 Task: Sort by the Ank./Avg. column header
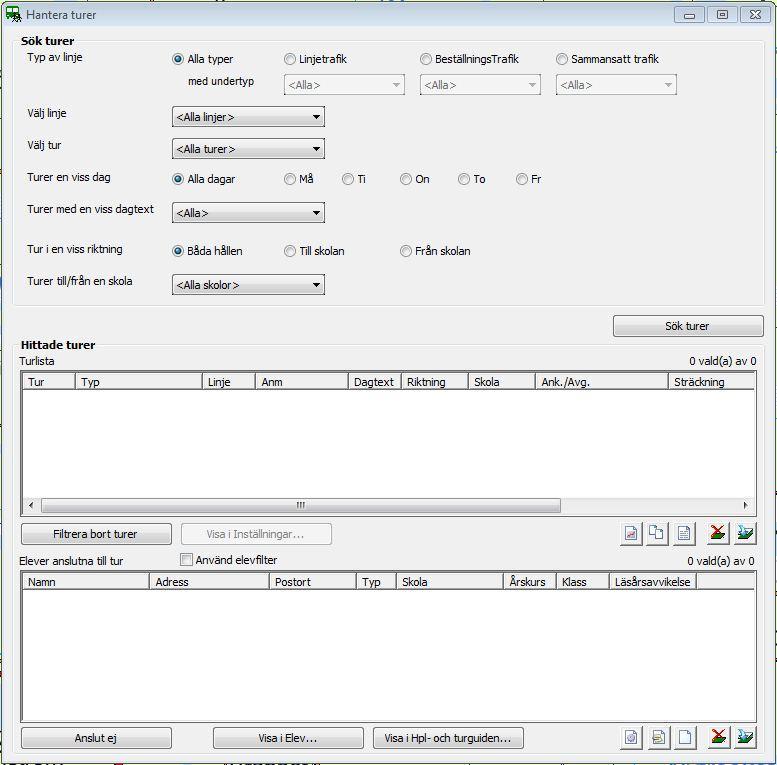(602, 382)
